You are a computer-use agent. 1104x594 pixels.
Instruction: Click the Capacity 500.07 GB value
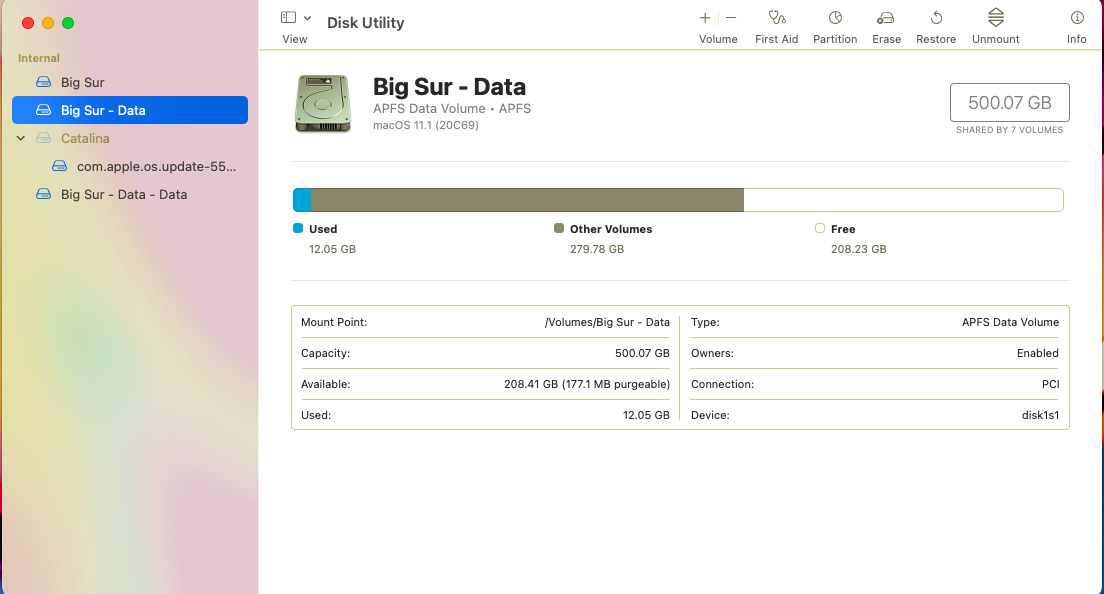point(642,353)
